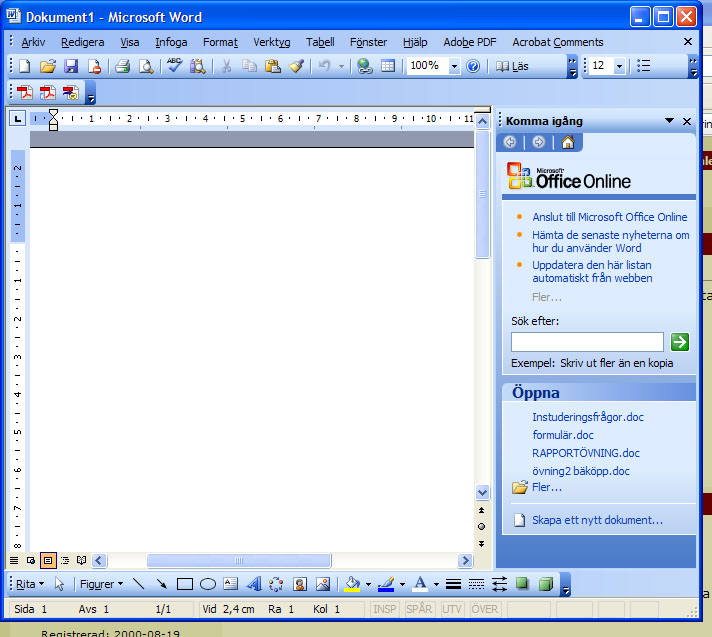Click the Copy icon
The height and width of the screenshot is (637, 712).
249,66
